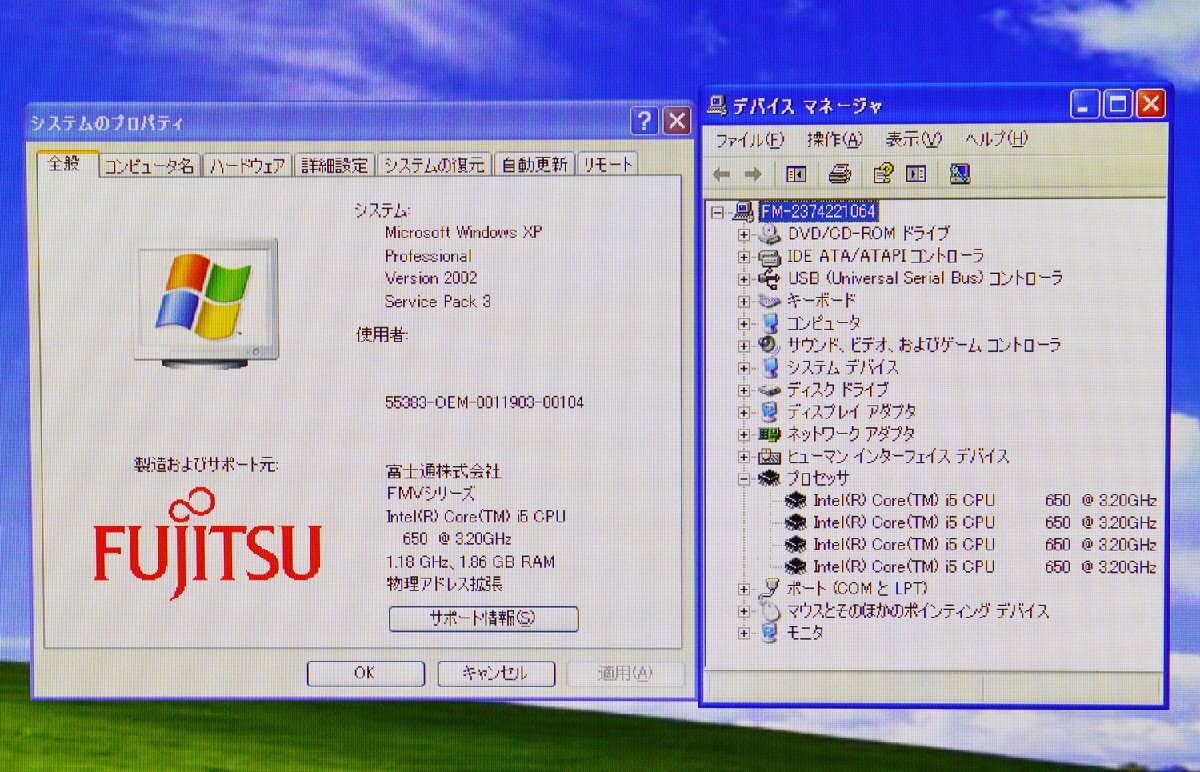The image size is (1200, 772).
Task: Open the Properties toolbar icon with question mark
Action: coord(882,174)
